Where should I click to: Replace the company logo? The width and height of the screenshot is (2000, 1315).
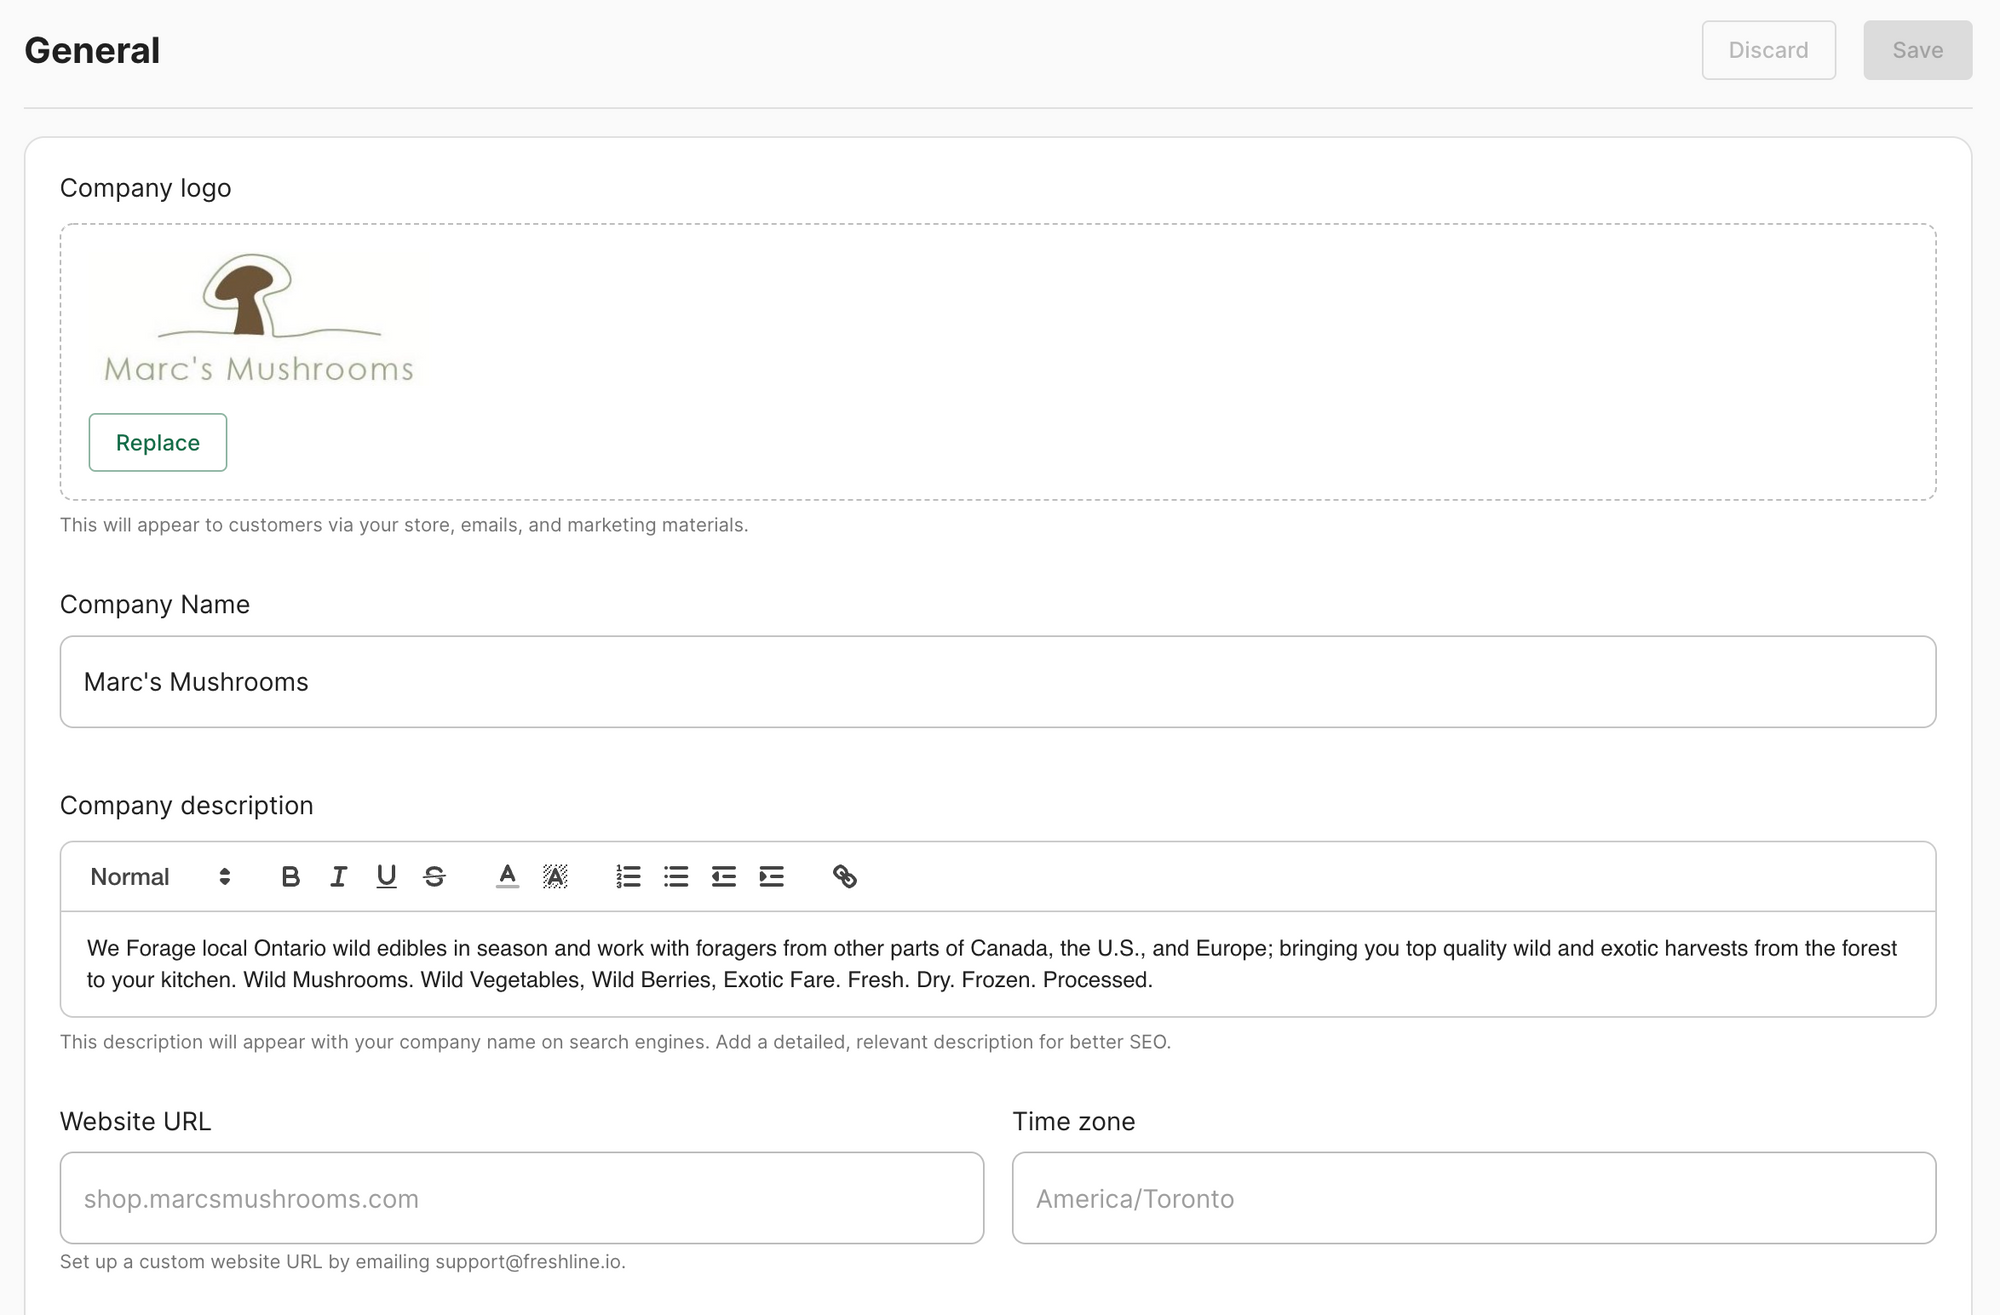158,442
